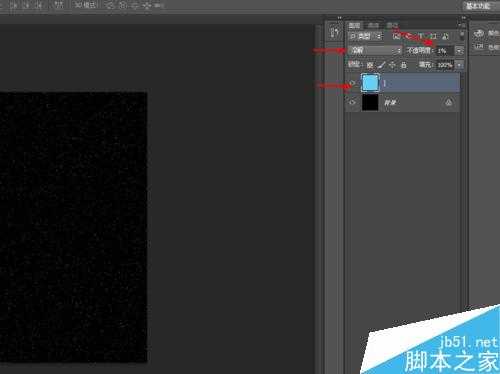
Task: Open the Color panel icon
Action: [479, 33]
